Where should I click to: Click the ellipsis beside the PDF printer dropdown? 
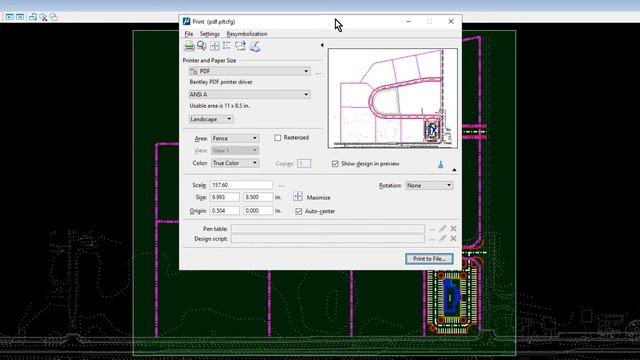[x=318, y=73]
